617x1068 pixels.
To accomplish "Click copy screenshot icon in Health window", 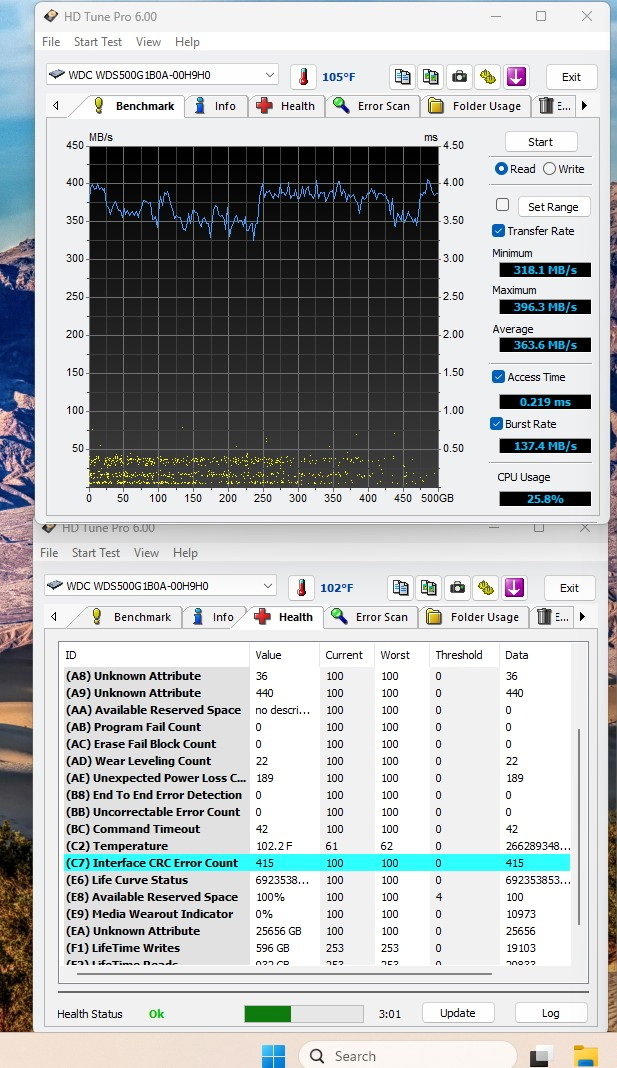I will 430,588.
